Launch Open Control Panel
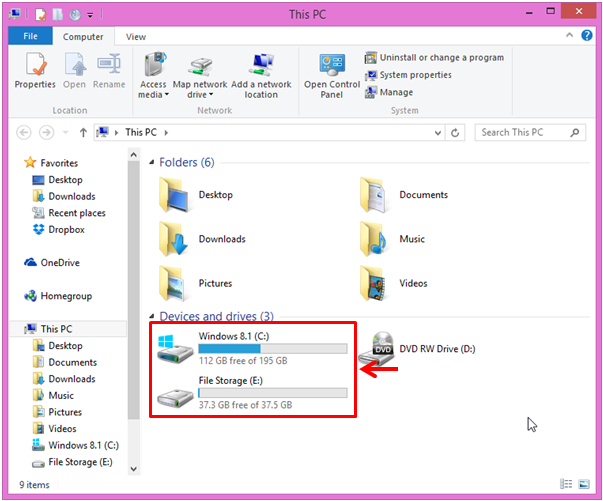Image resolution: width=603 pixels, height=501 pixels. point(332,75)
